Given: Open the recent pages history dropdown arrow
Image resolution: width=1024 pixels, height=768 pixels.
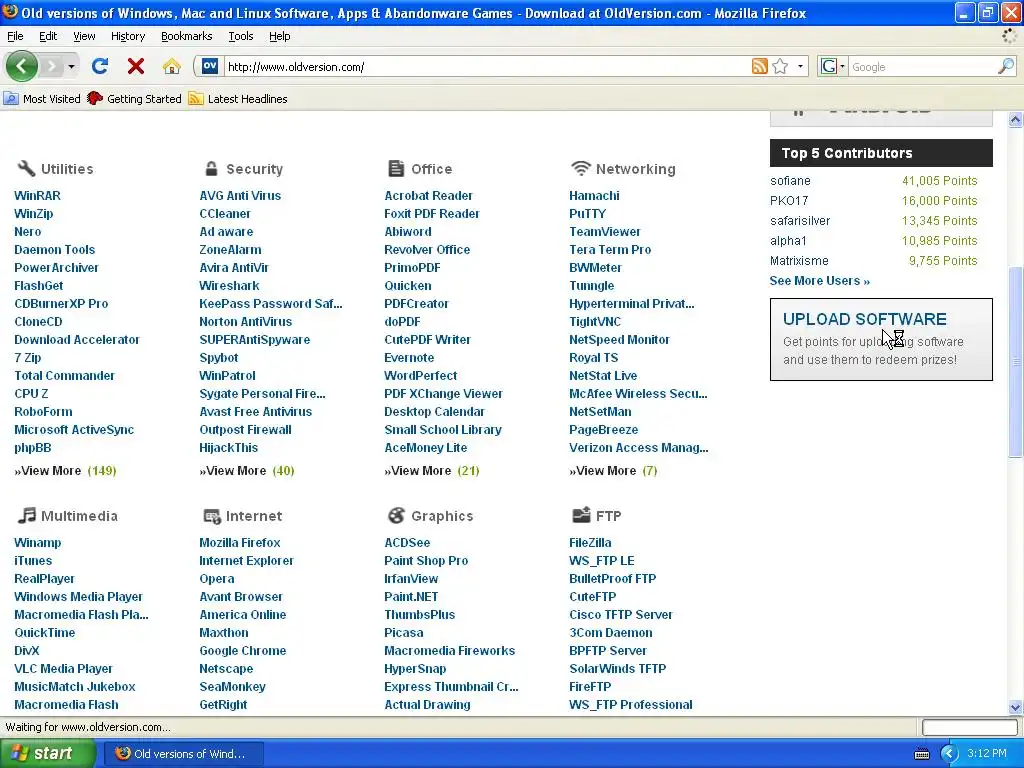Looking at the screenshot, I should coord(71,66).
